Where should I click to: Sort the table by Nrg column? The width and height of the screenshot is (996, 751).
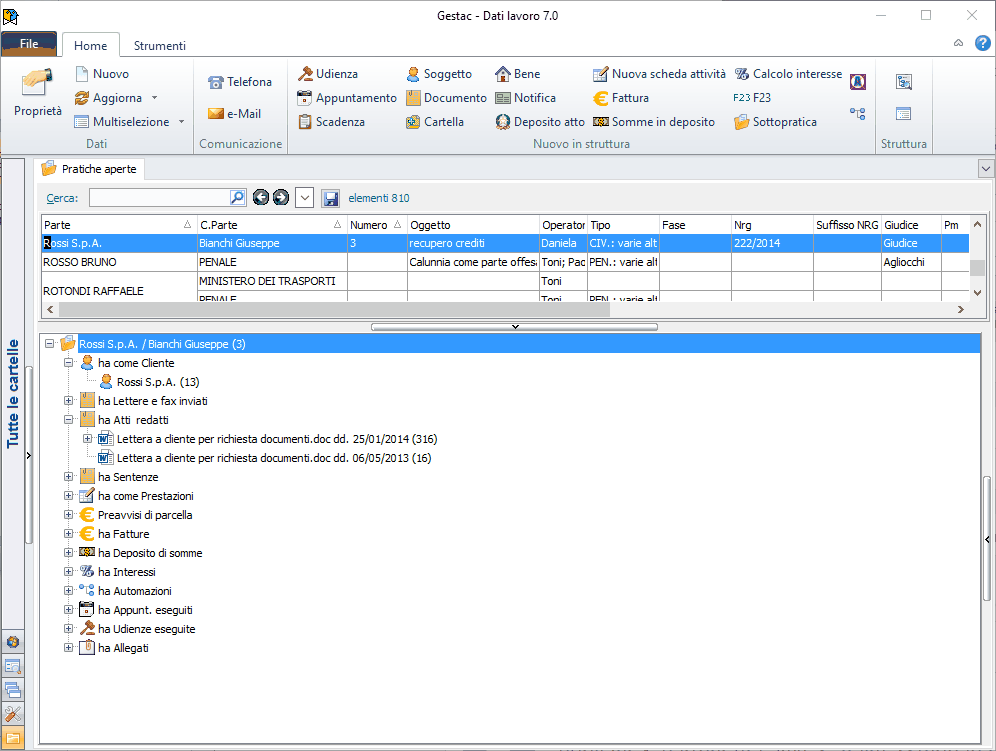(x=772, y=225)
